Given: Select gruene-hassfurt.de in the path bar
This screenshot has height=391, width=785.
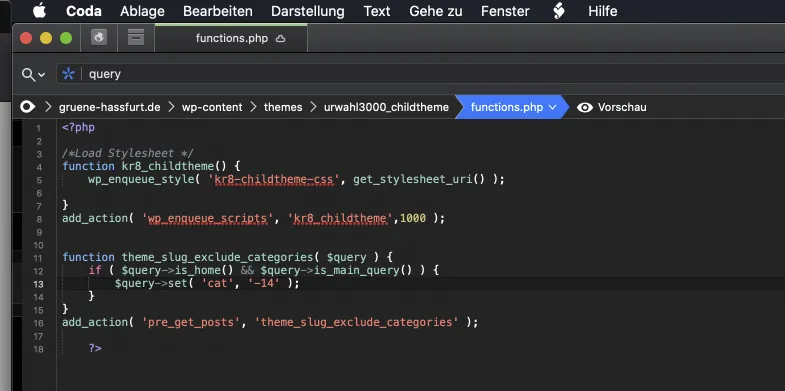Looking at the screenshot, I should (x=110, y=107).
